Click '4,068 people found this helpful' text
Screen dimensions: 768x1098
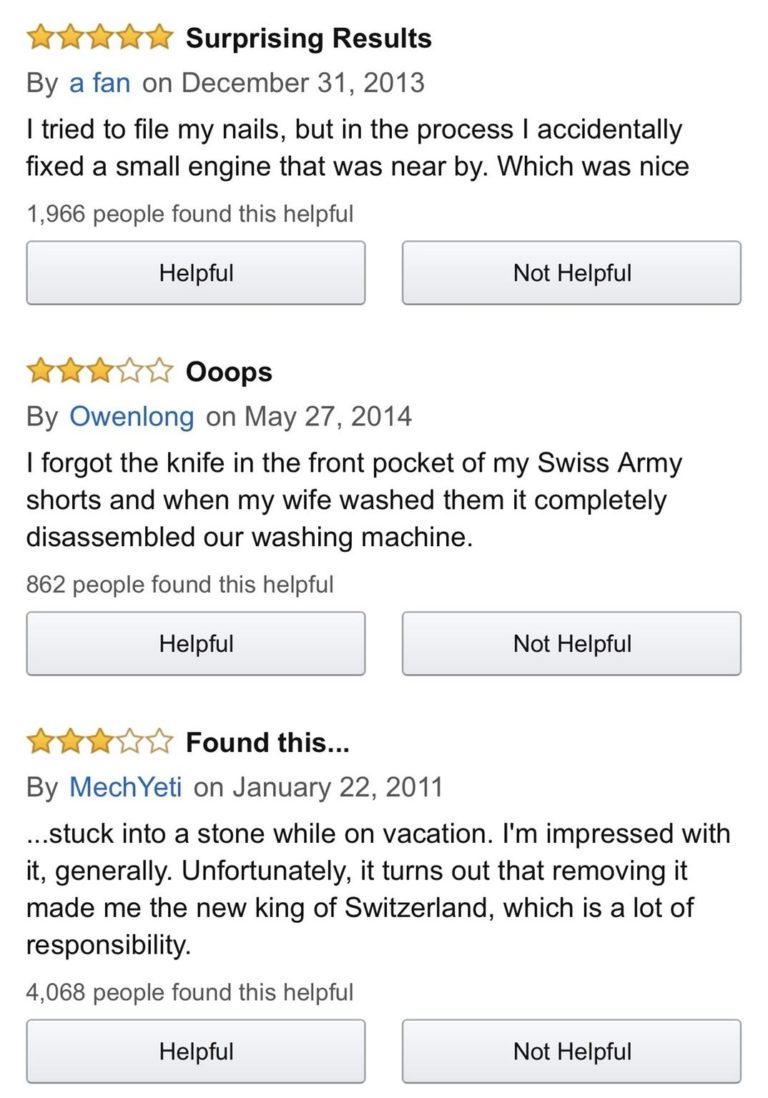[x=190, y=992]
